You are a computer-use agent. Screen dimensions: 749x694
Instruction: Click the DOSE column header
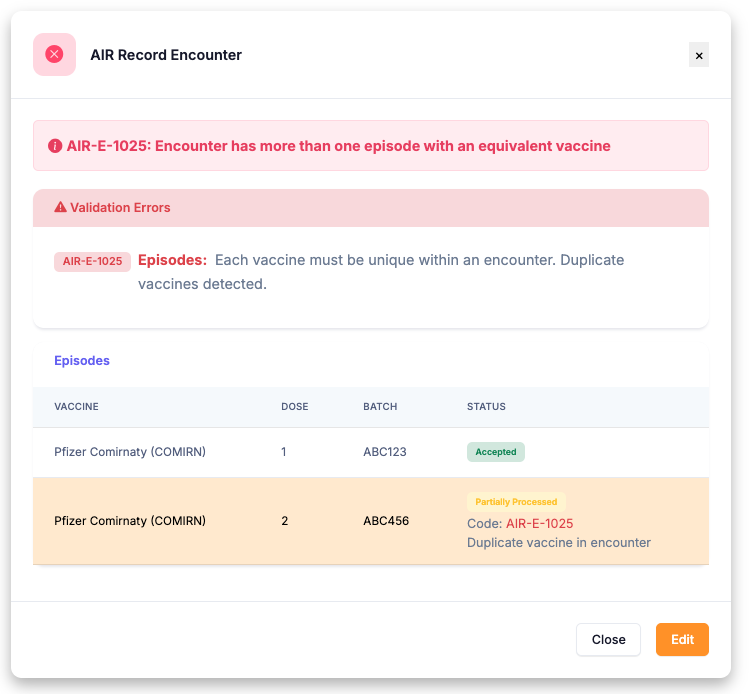[295, 406]
